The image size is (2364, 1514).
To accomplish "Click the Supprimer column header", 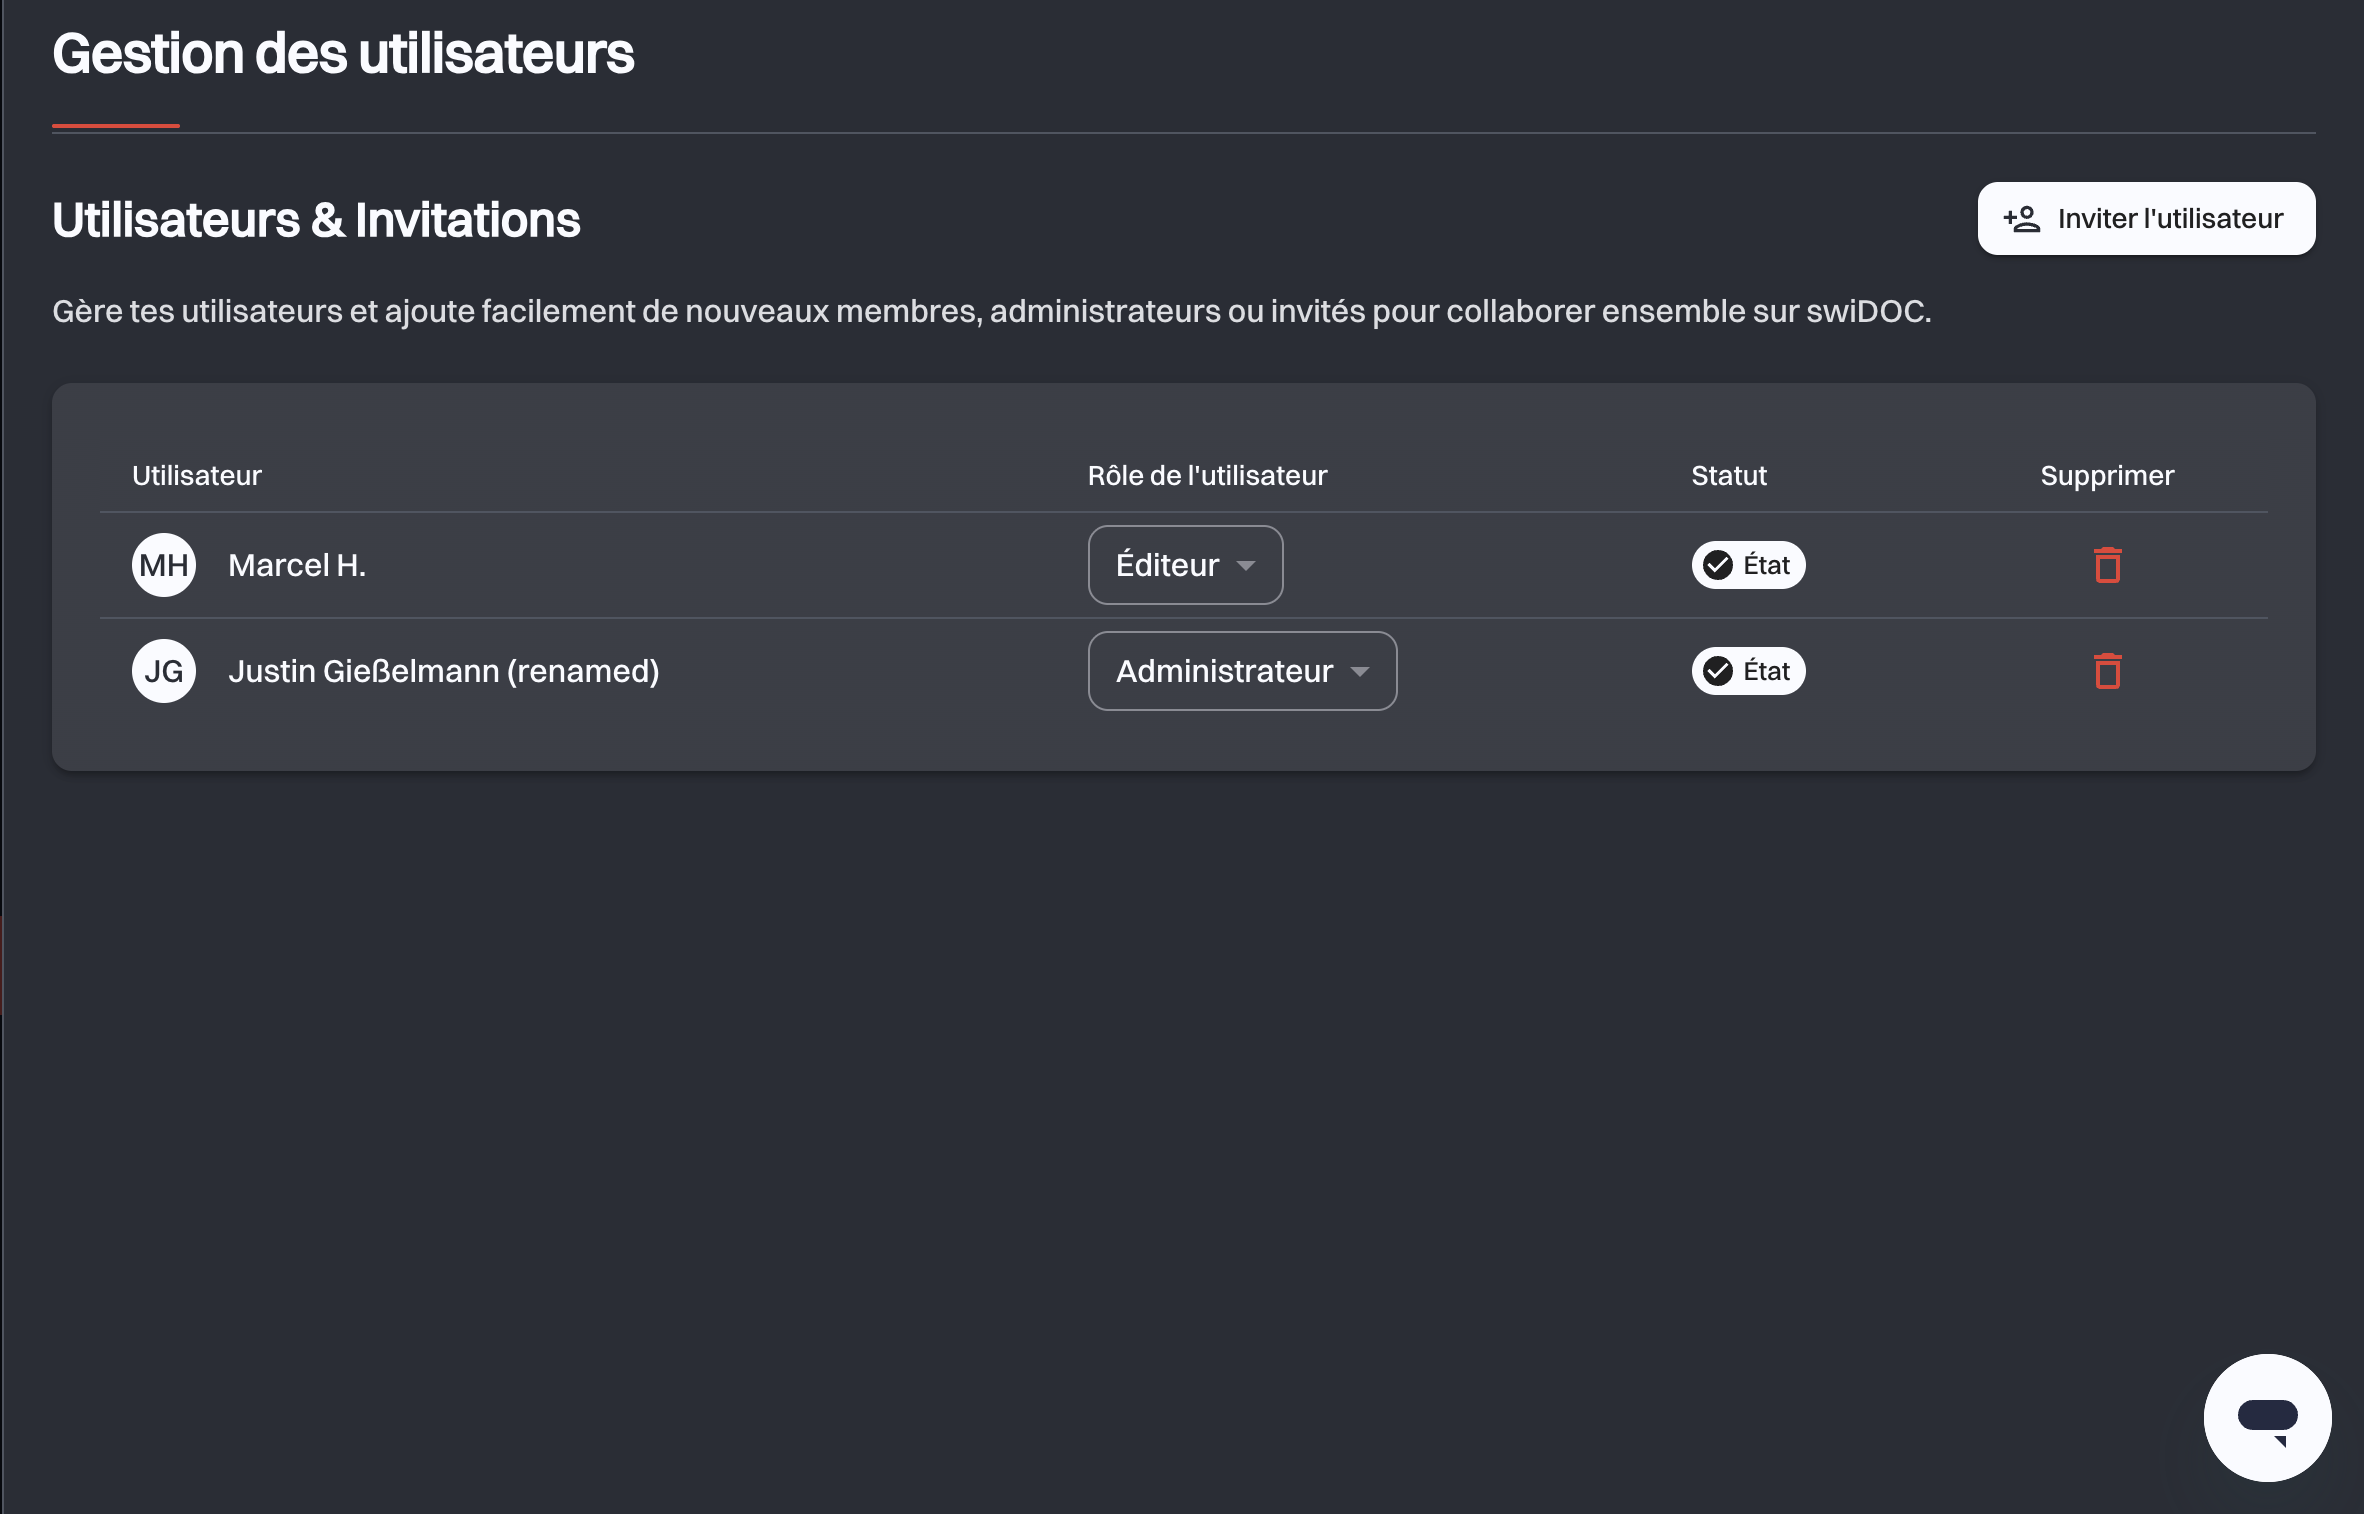I will [x=2107, y=475].
